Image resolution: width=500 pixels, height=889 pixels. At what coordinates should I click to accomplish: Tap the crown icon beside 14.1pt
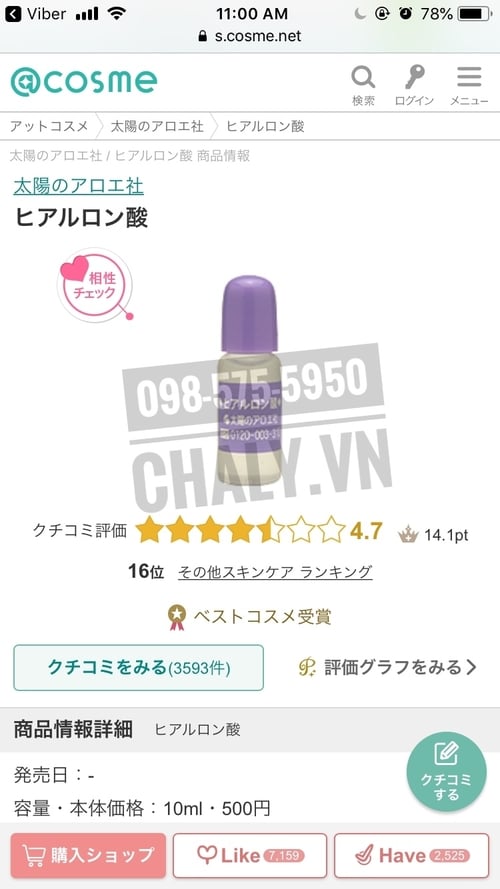[408, 534]
